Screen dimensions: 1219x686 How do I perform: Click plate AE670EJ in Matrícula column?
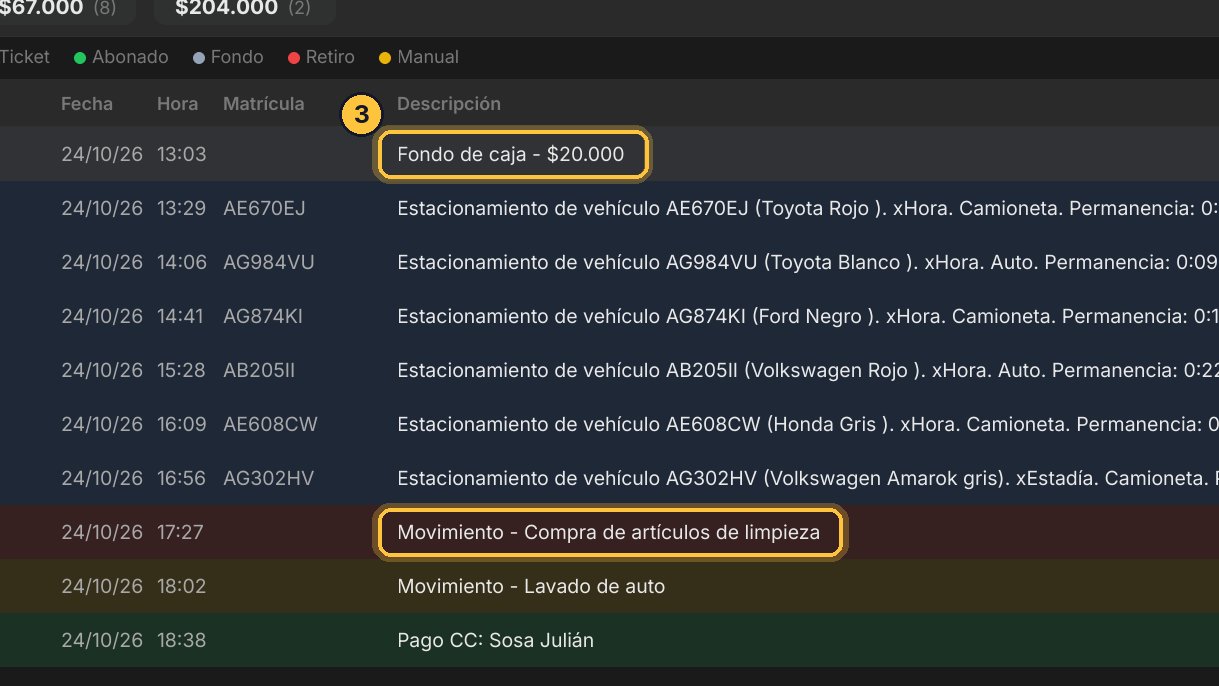click(264, 208)
